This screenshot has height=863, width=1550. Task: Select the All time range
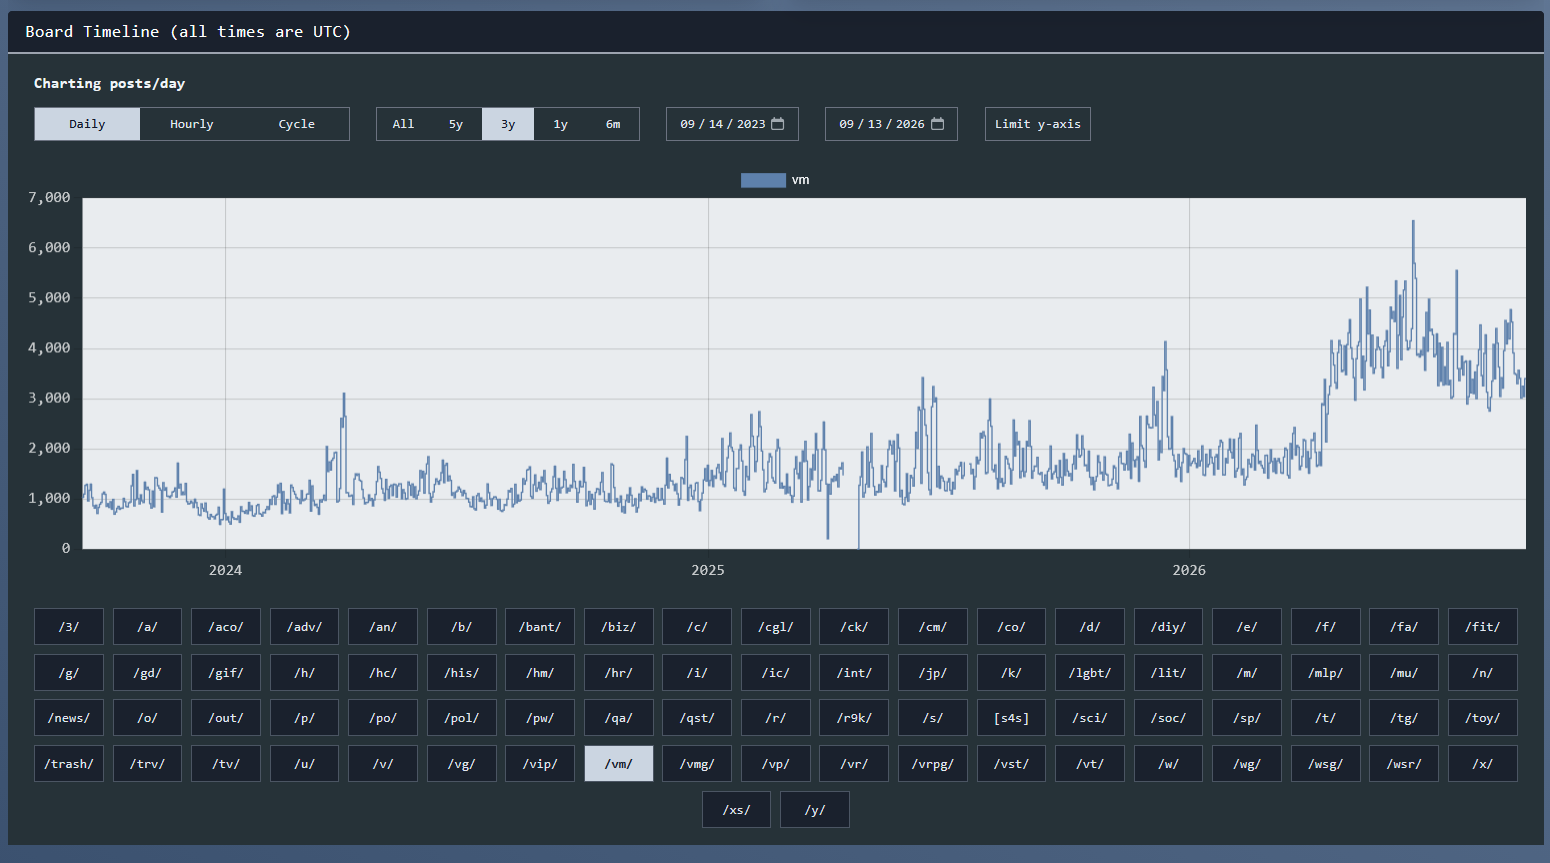point(403,124)
